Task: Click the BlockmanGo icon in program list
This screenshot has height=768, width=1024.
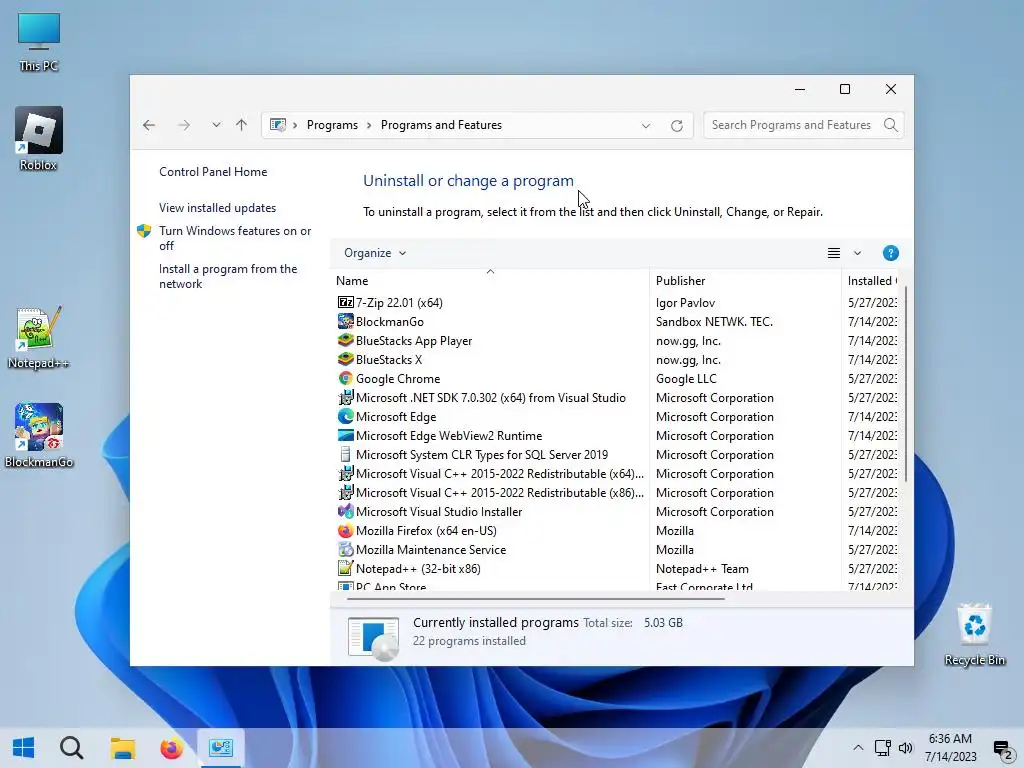Action: pyautogui.click(x=345, y=321)
